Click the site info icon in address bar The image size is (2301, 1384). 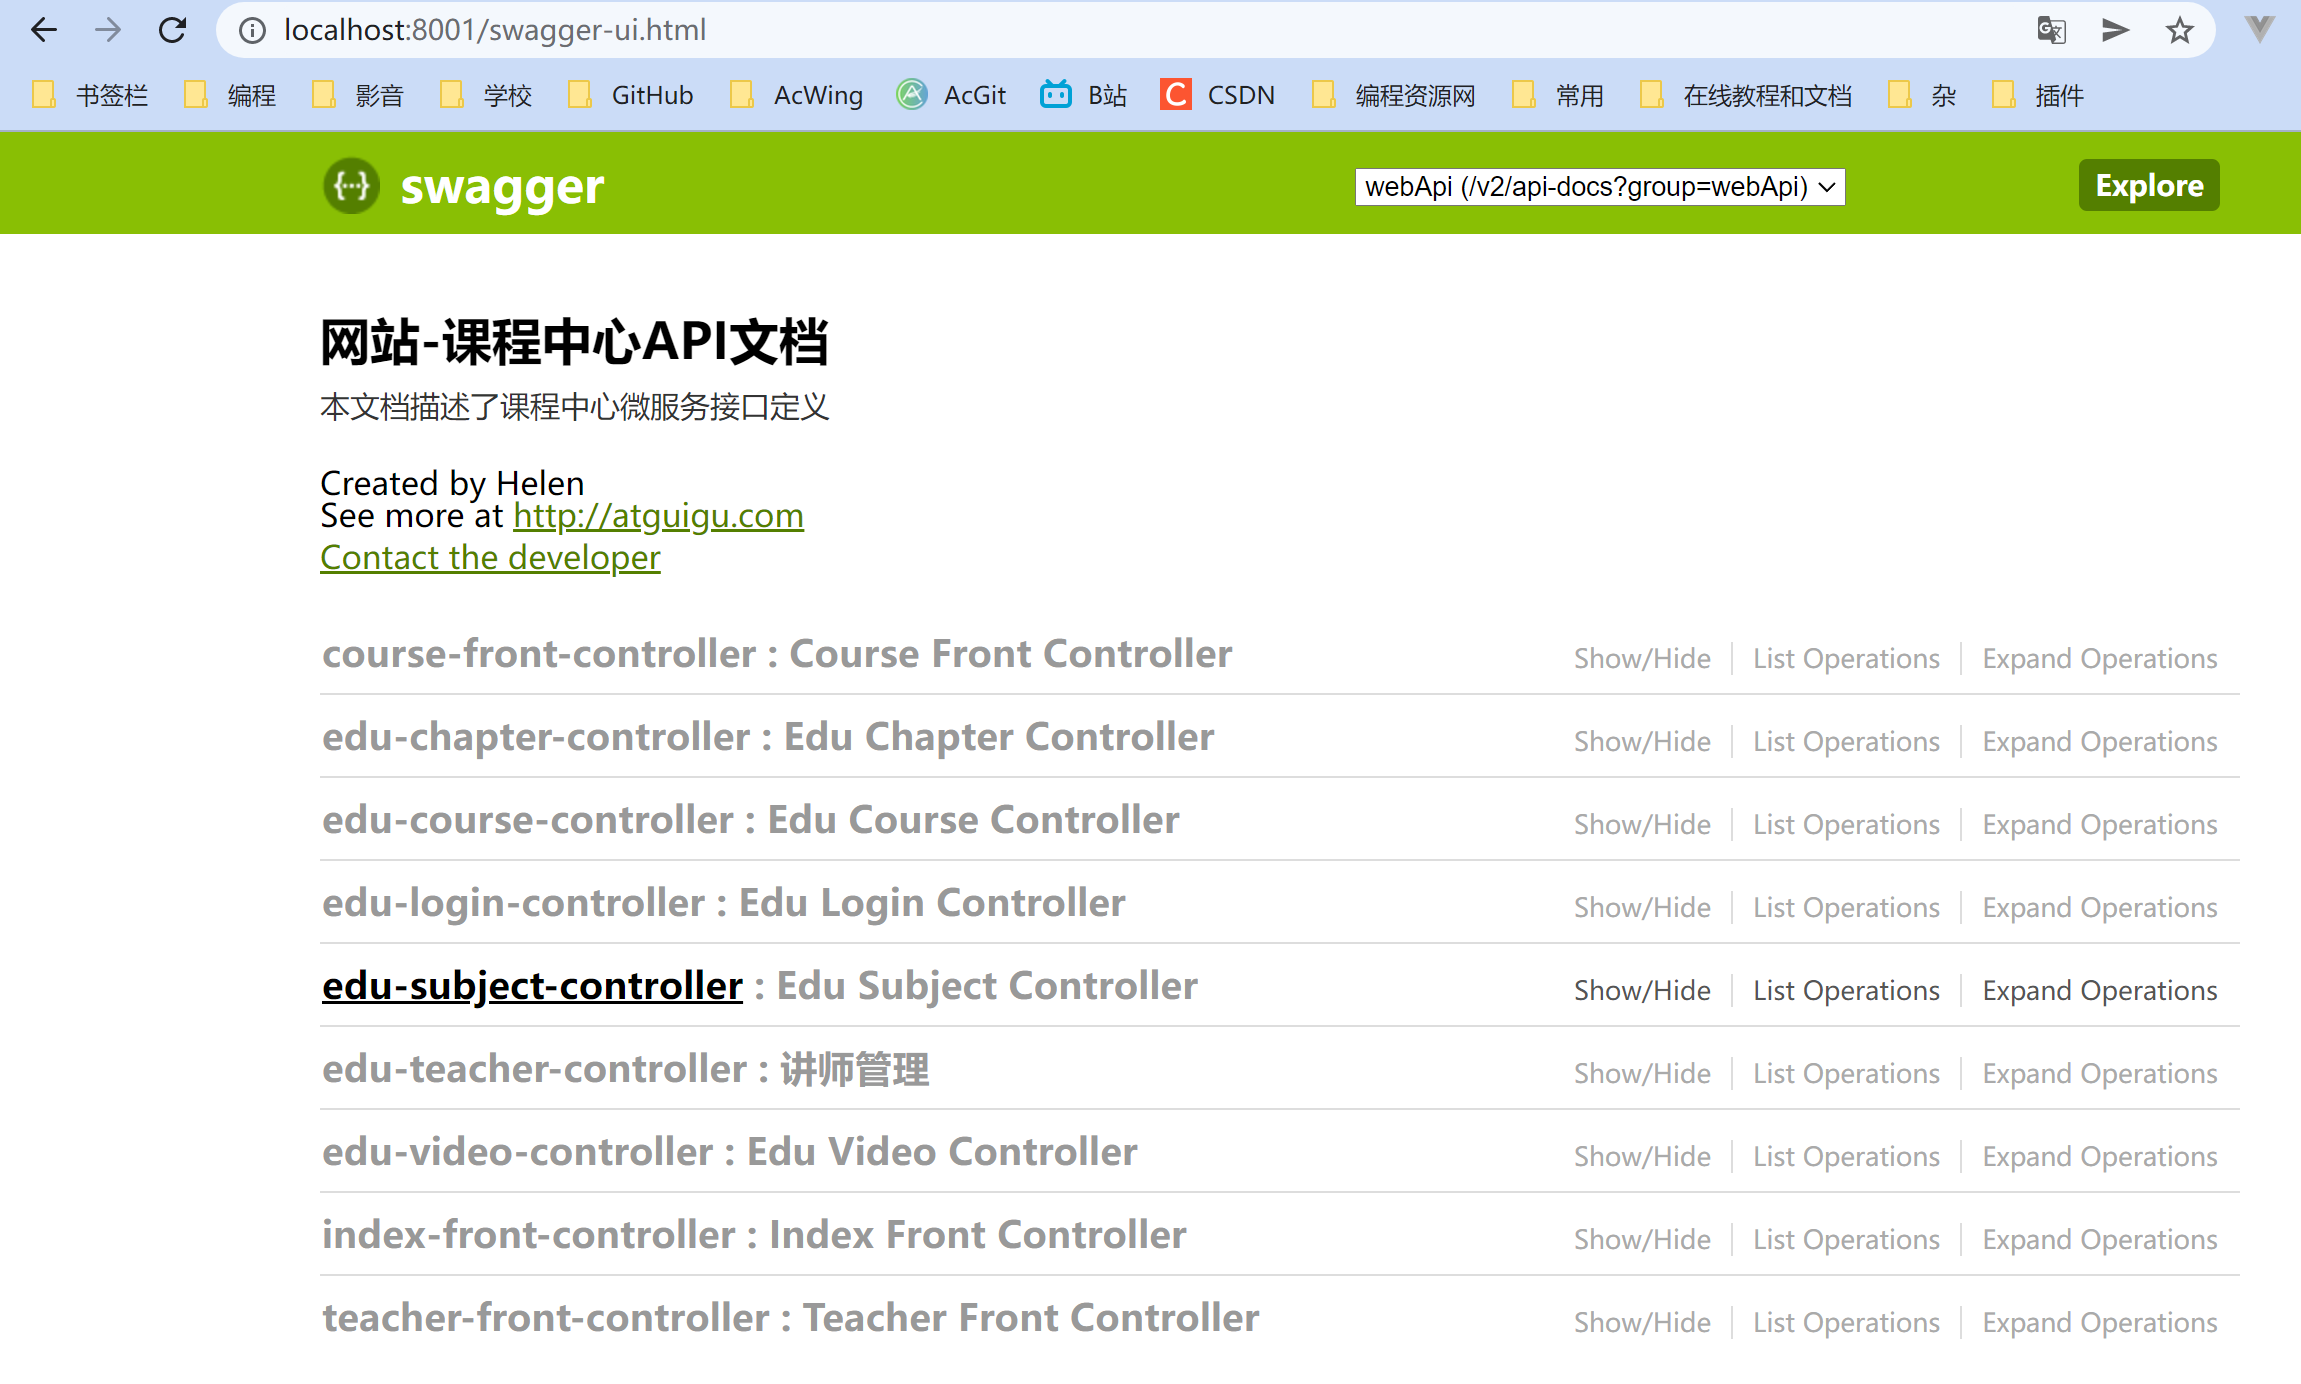pyautogui.click(x=252, y=31)
